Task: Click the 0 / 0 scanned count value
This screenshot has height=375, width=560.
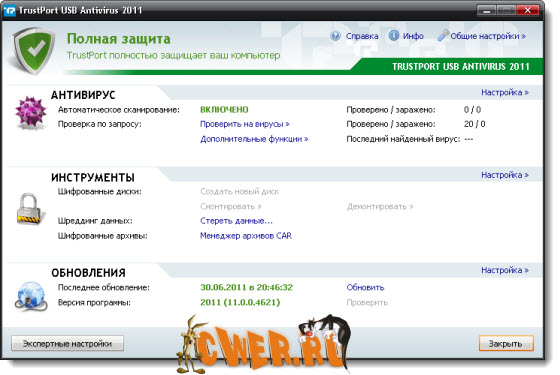Action: point(472,110)
